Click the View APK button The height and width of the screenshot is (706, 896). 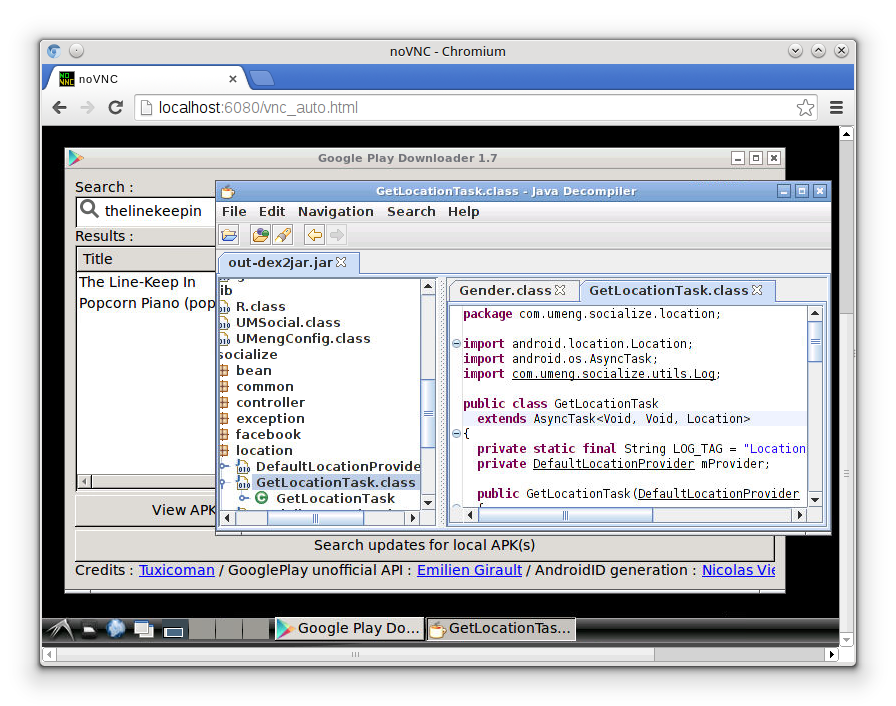pos(146,510)
